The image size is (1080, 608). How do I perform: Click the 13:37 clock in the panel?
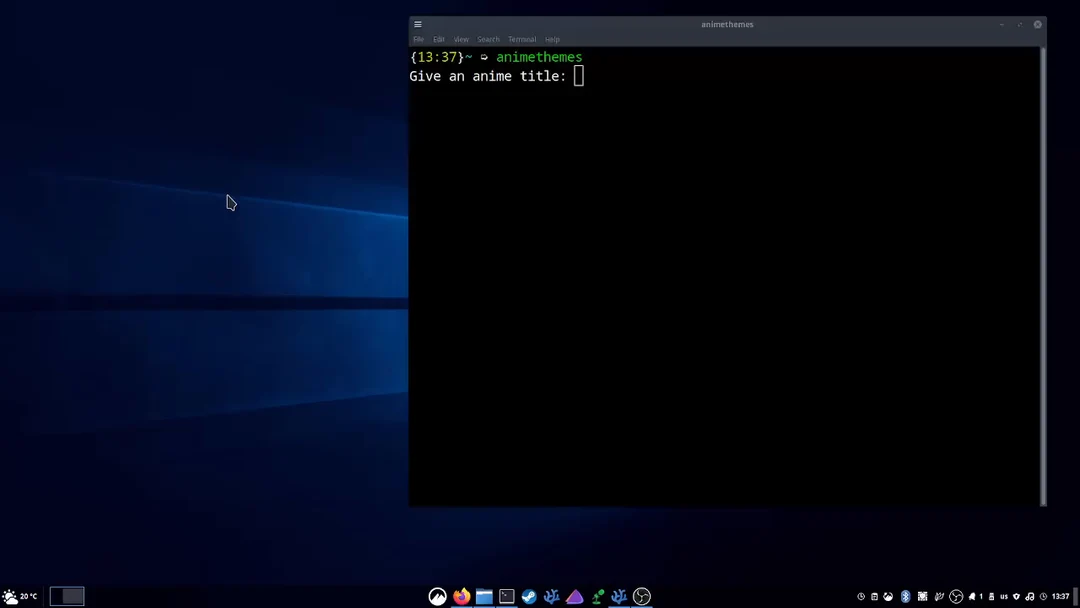coord(1061,596)
